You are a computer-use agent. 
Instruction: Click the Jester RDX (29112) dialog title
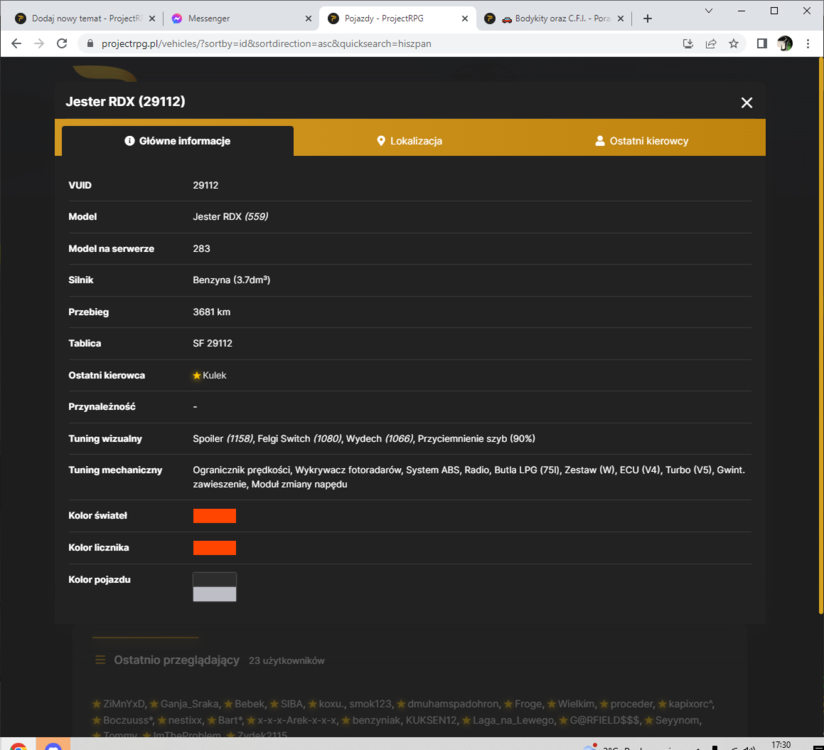125,101
